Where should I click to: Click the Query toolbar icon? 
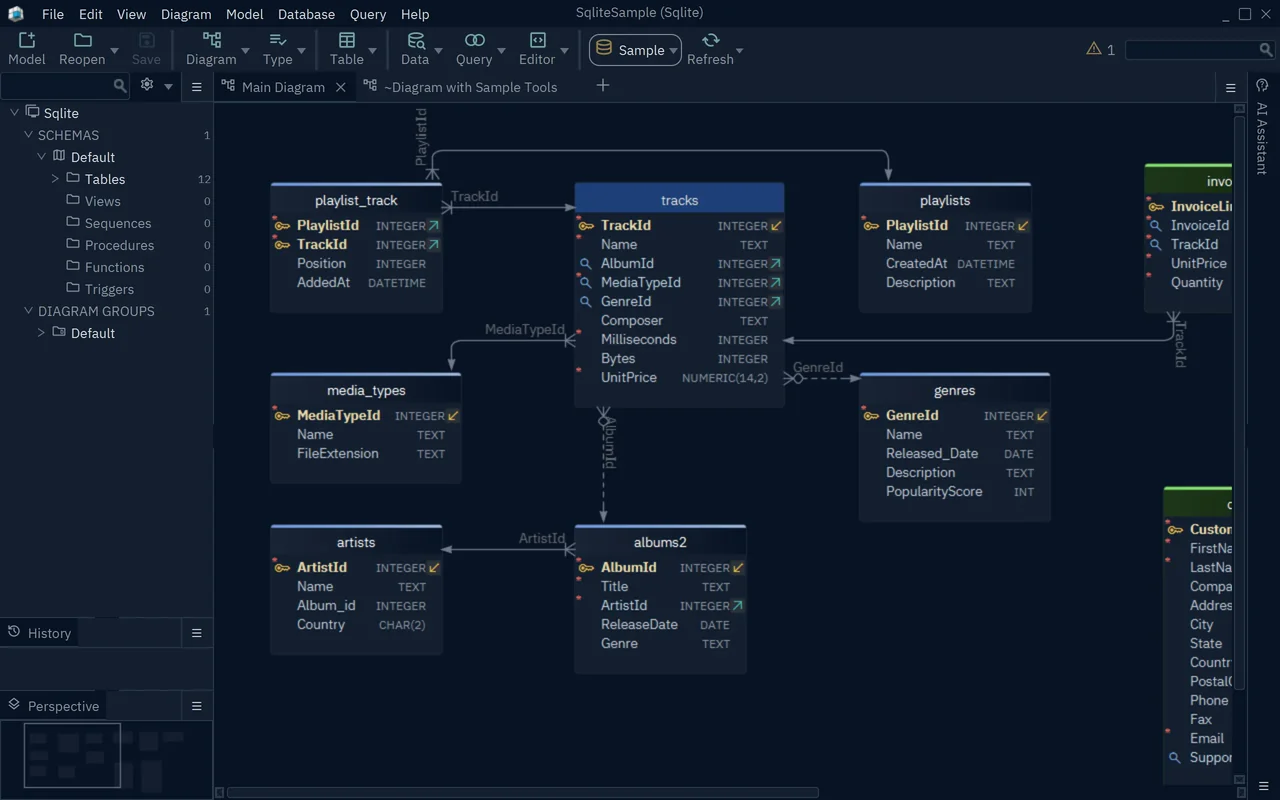coord(474,41)
